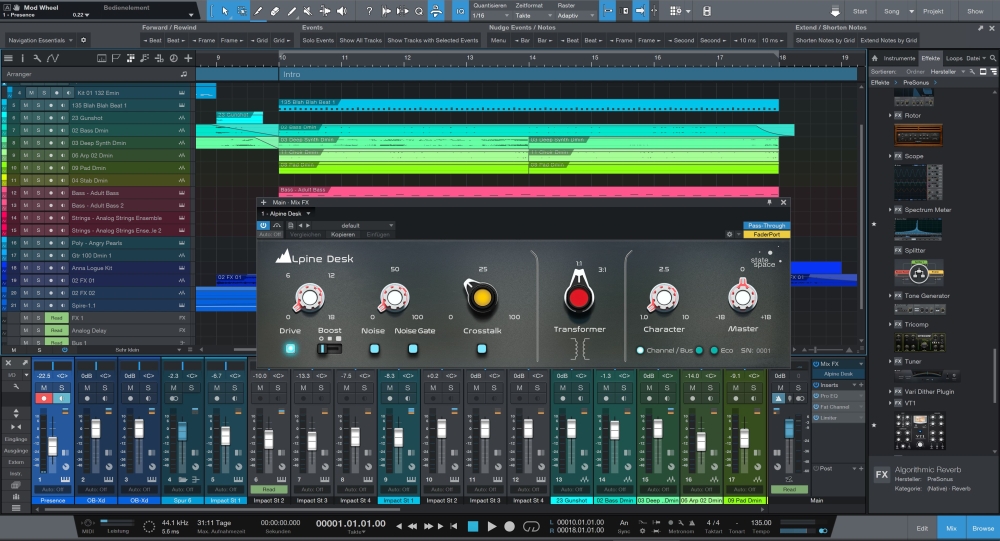Select the Range tool

point(242,11)
